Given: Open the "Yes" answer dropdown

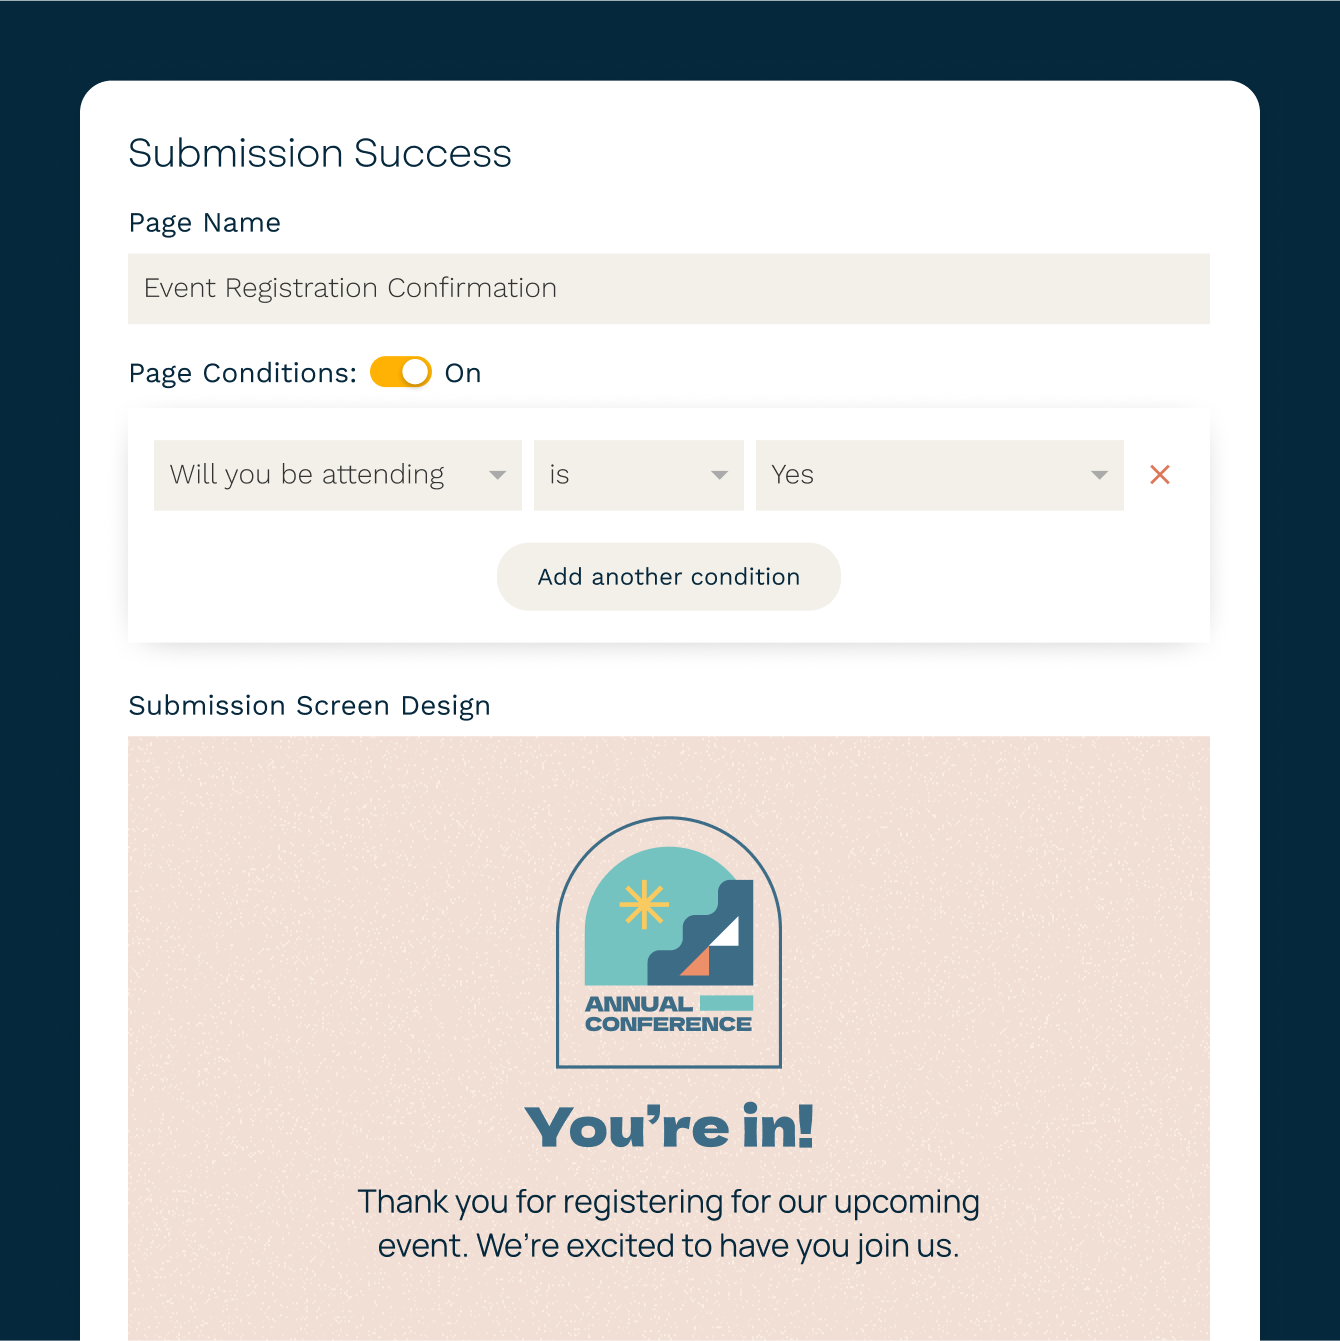Looking at the screenshot, I should pyautogui.click(x=920, y=475).
